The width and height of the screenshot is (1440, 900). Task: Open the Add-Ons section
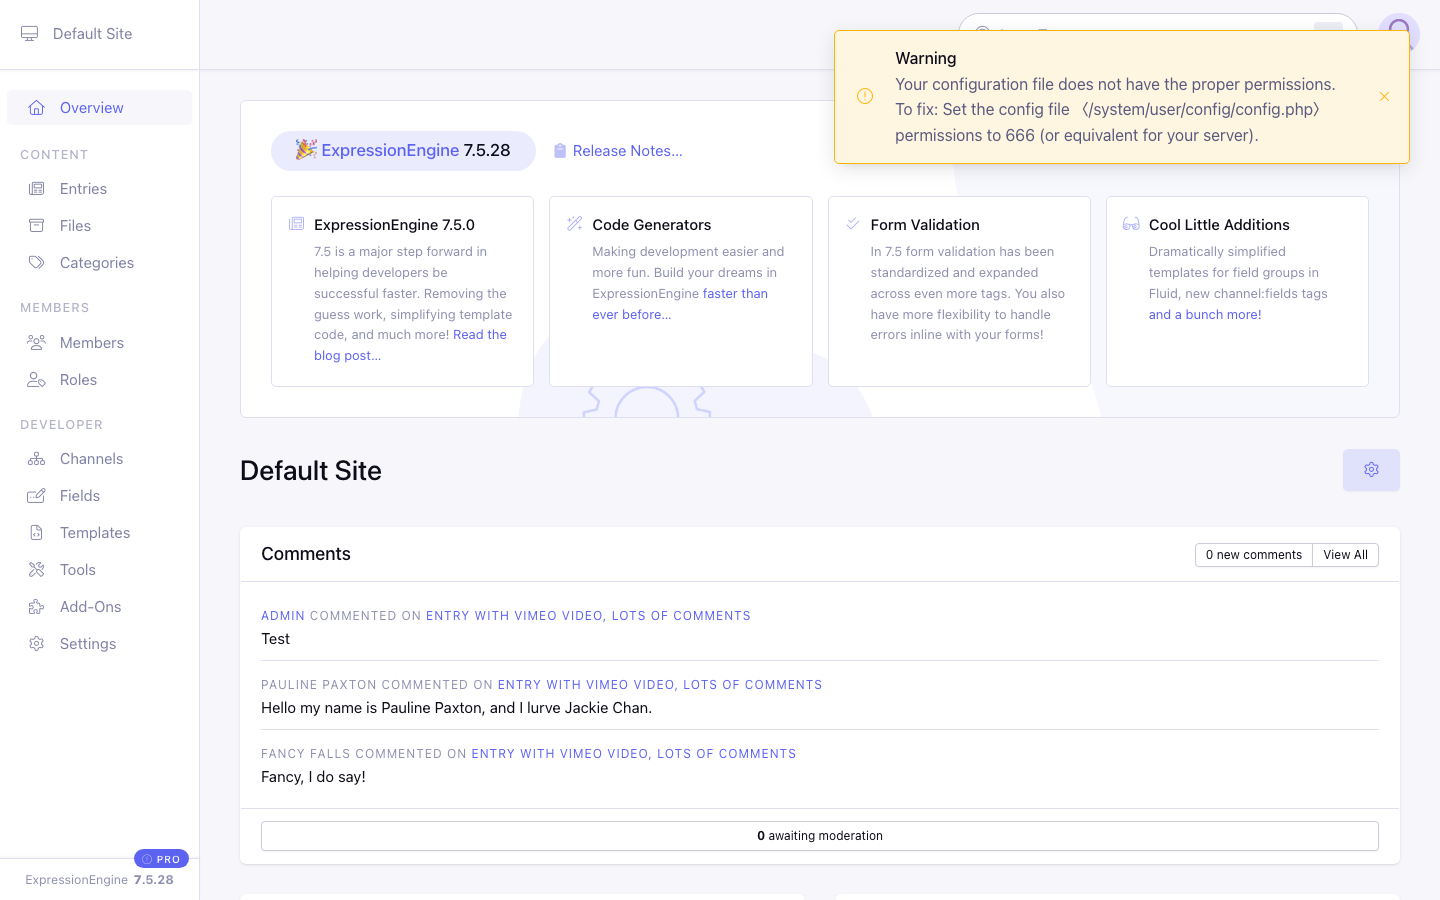(x=99, y=607)
